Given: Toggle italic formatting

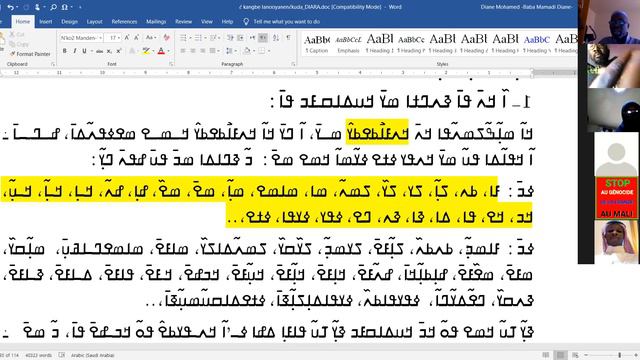Looking at the screenshot, I should (x=74, y=51).
